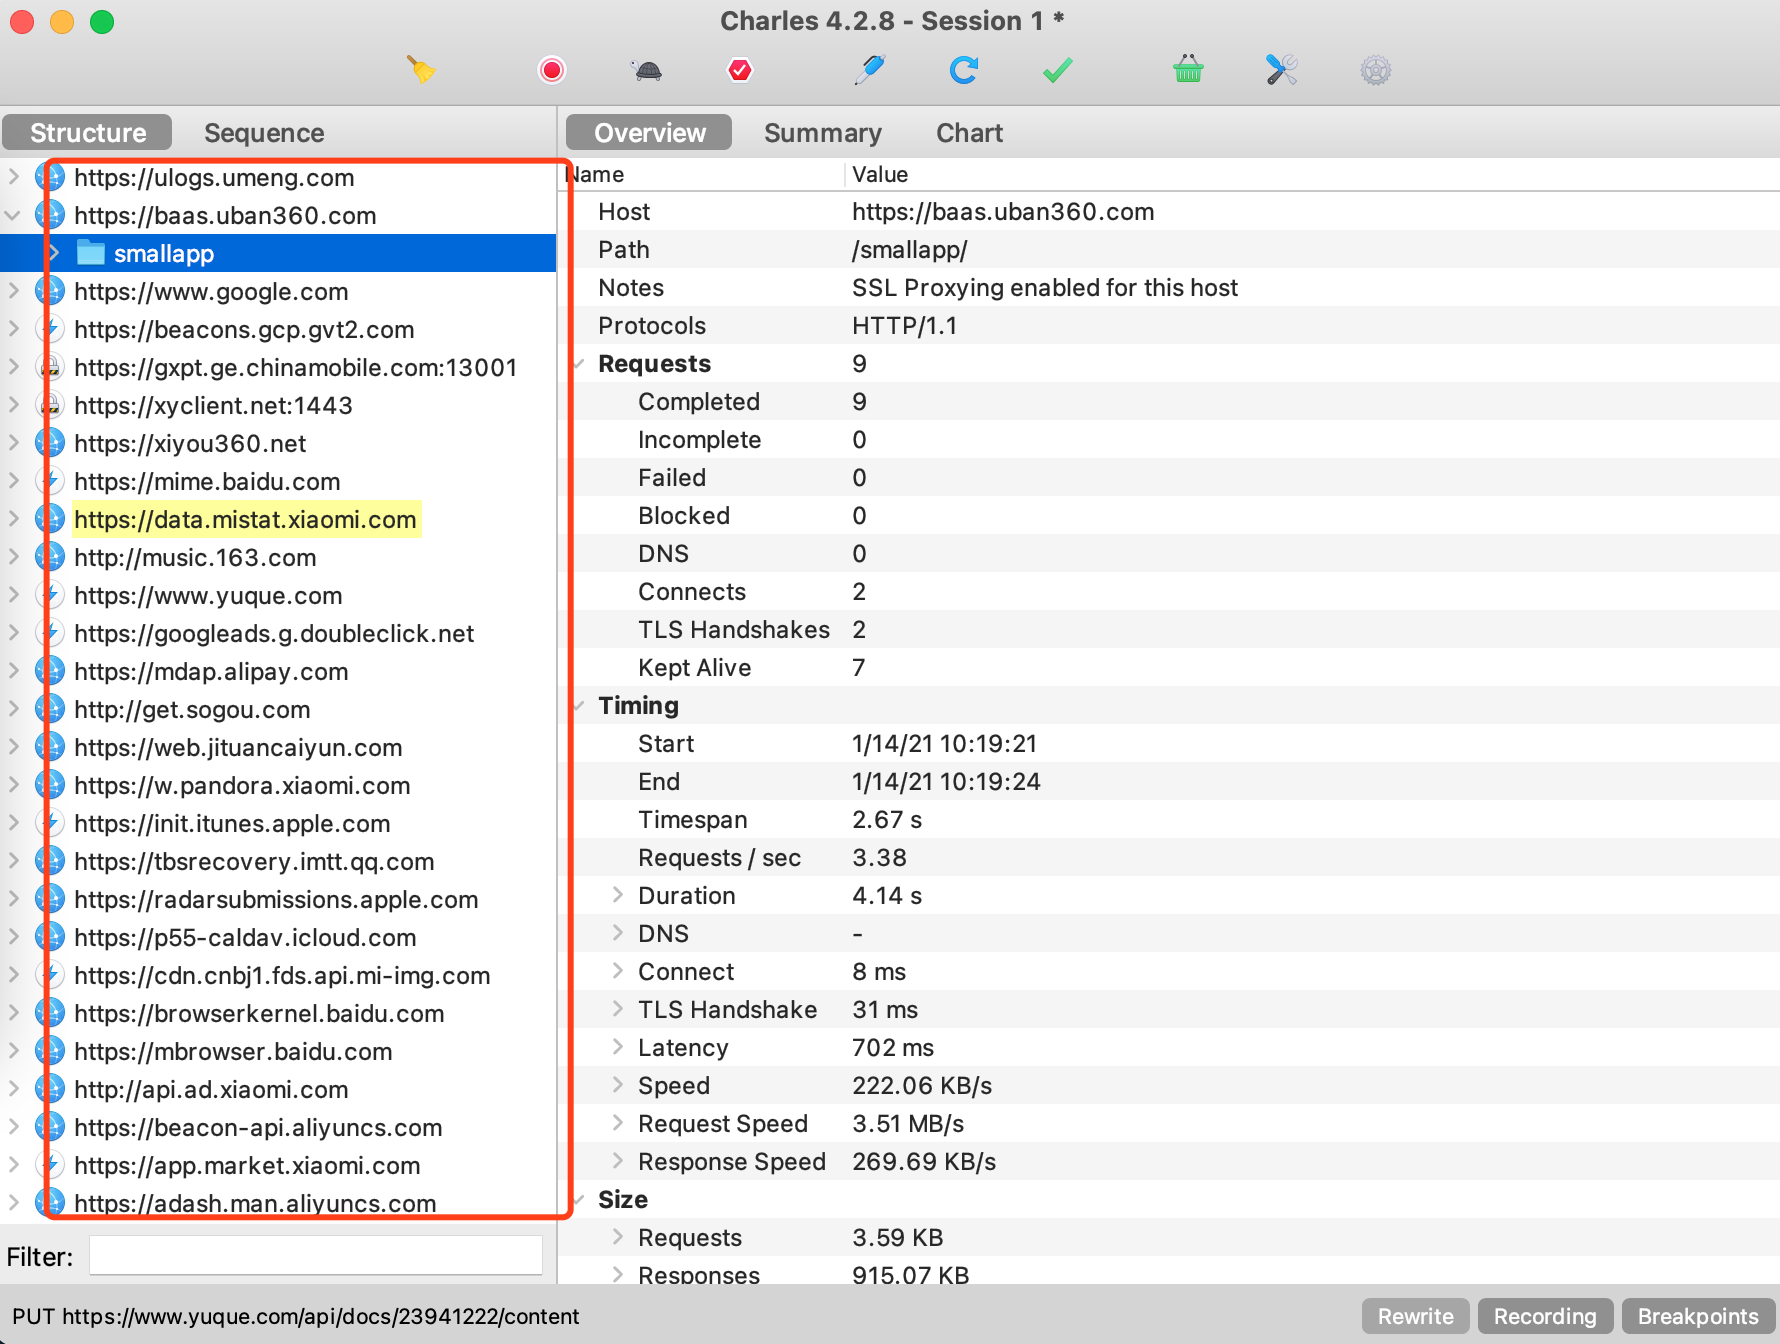Expand the Request Speed row
Image resolution: width=1780 pixels, height=1344 pixels.
[617, 1123]
